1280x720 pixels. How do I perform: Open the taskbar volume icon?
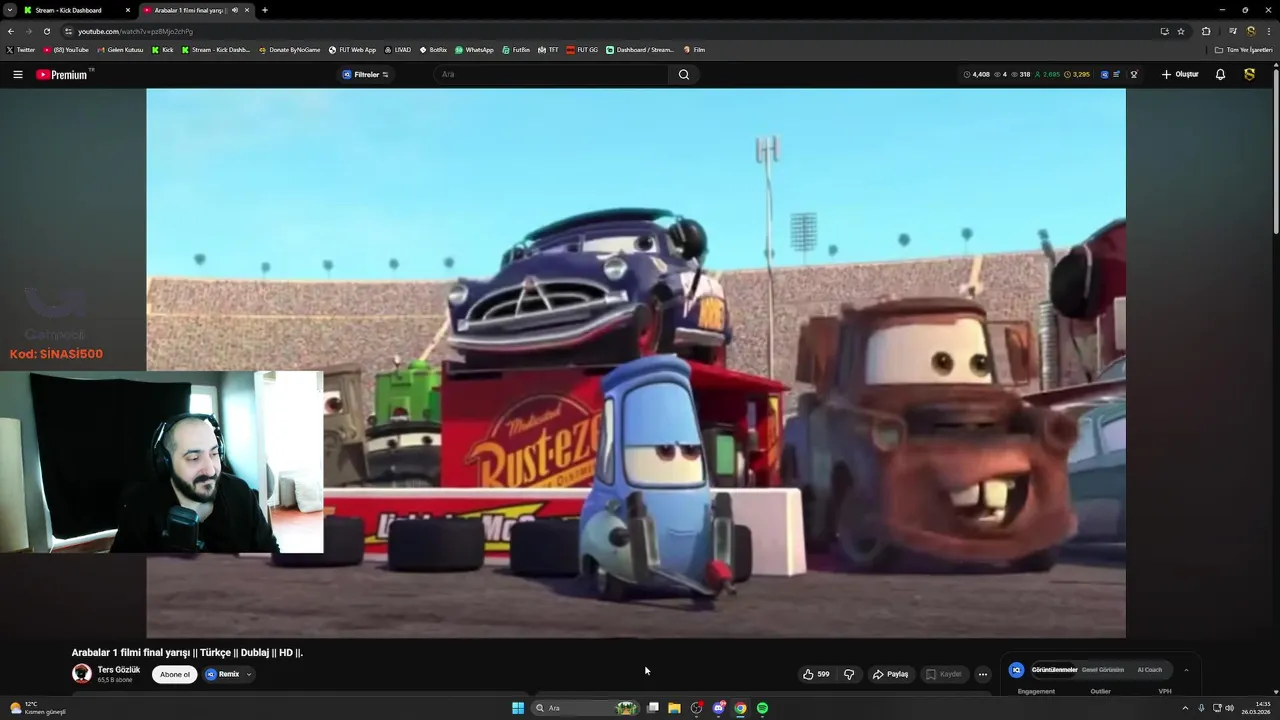click(1229, 708)
